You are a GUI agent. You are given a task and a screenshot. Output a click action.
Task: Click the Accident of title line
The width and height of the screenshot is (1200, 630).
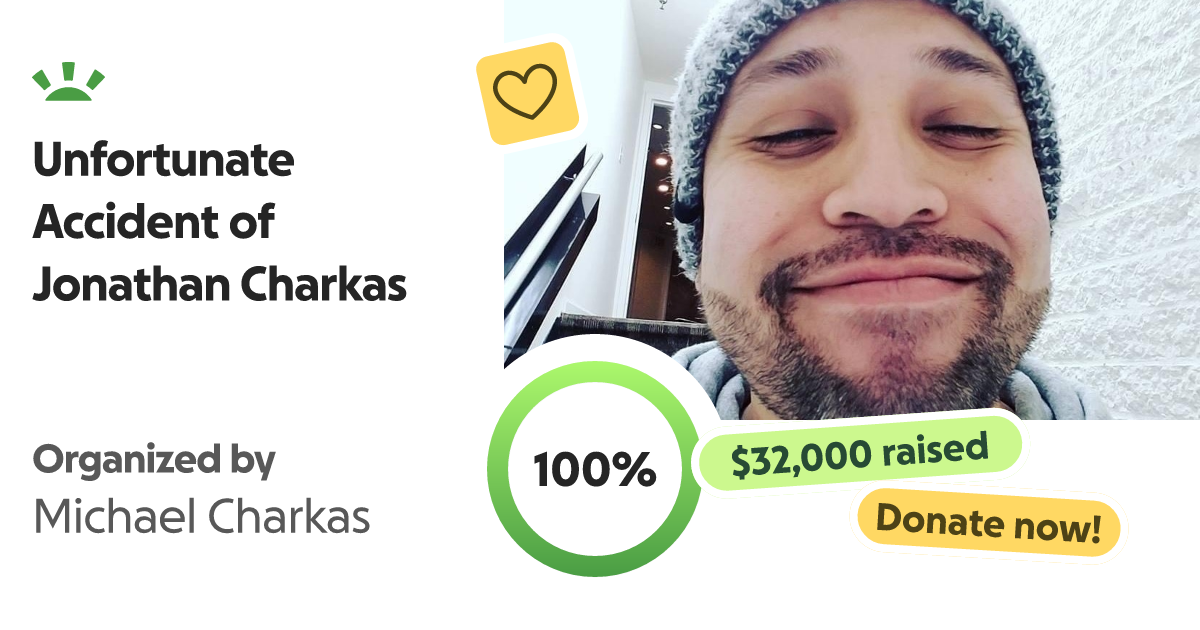click(152, 222)
